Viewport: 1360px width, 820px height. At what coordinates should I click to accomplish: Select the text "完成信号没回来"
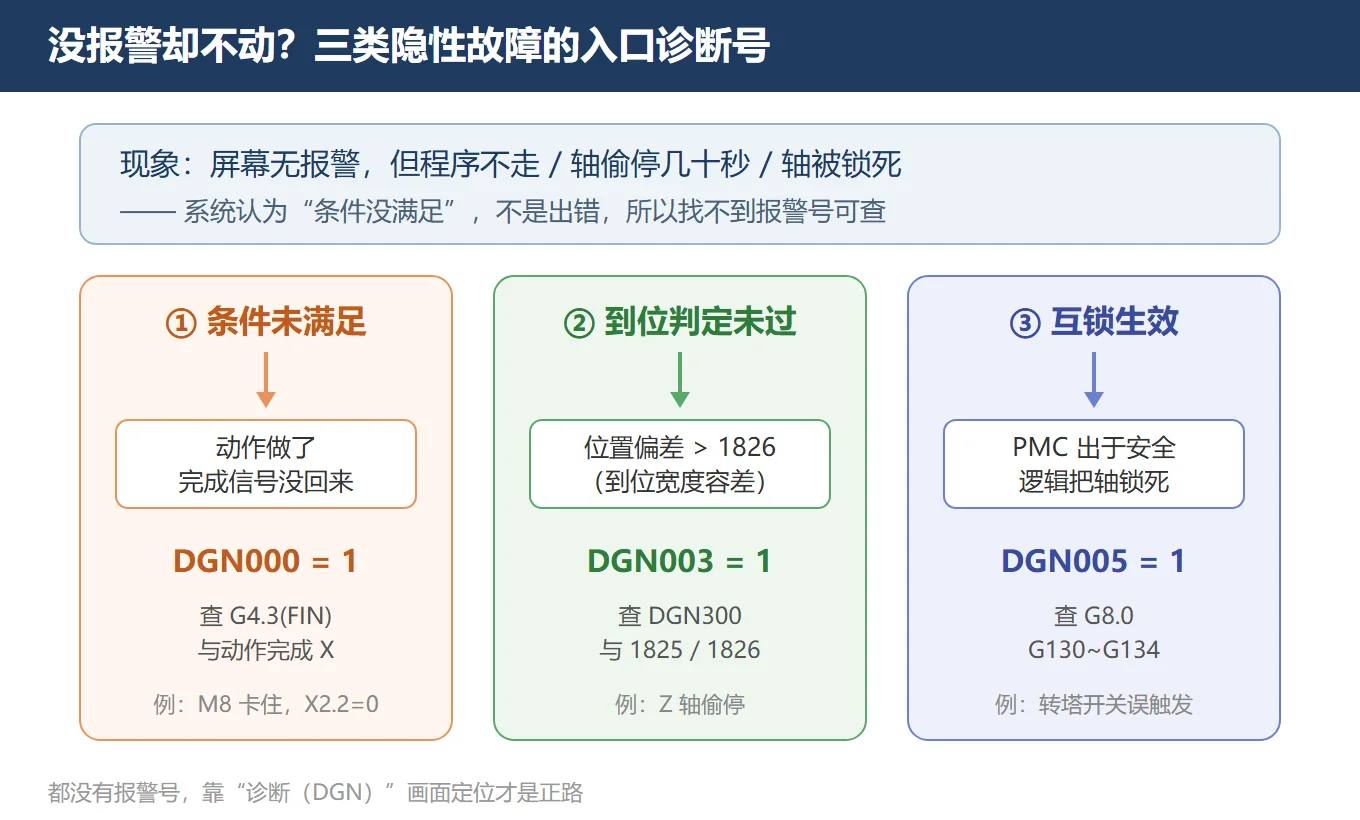266,482
